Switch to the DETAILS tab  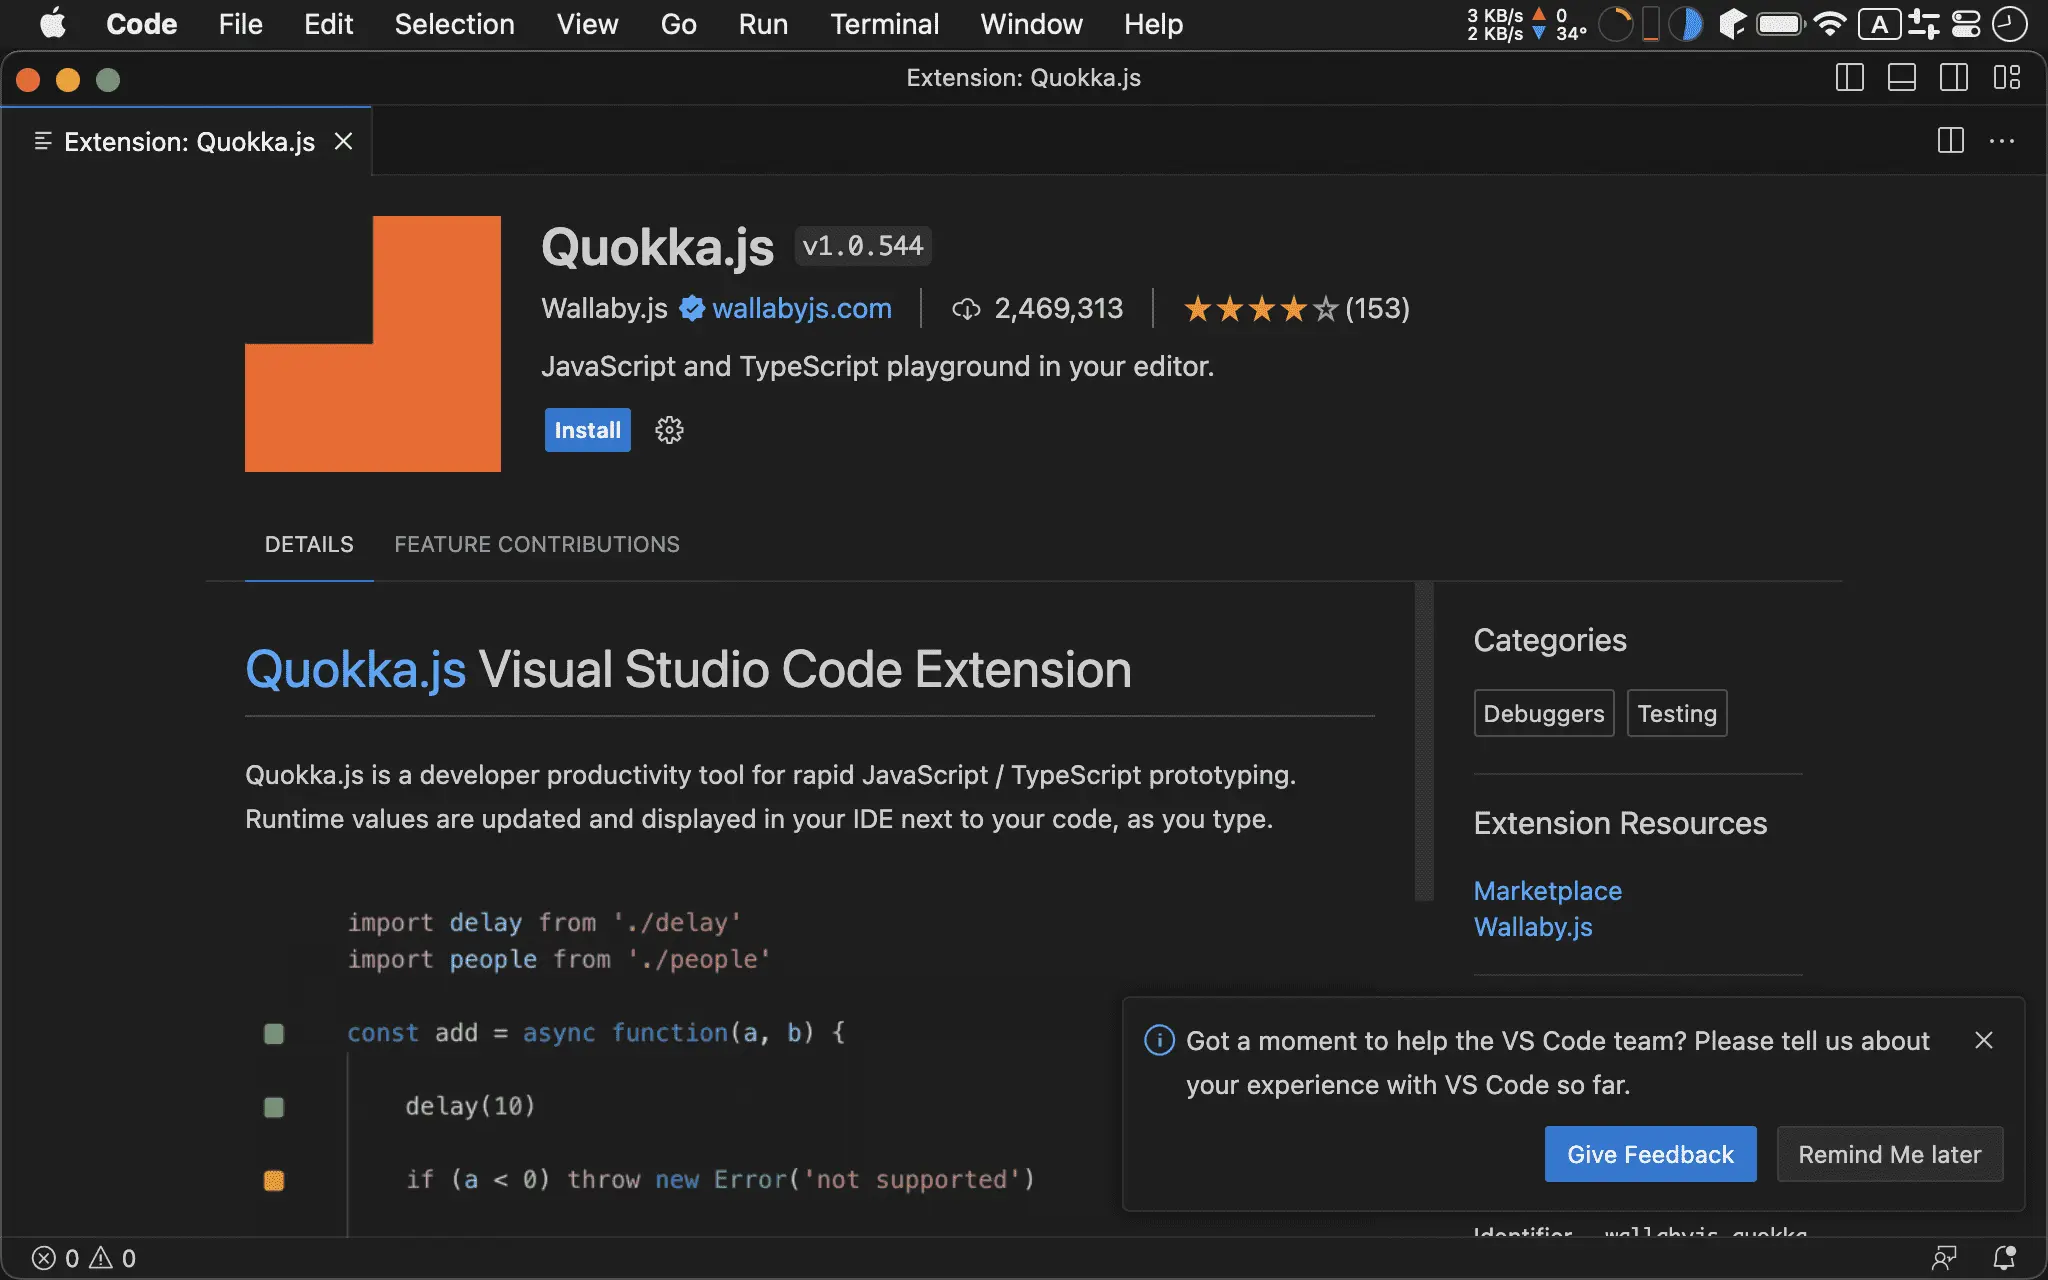309,544
